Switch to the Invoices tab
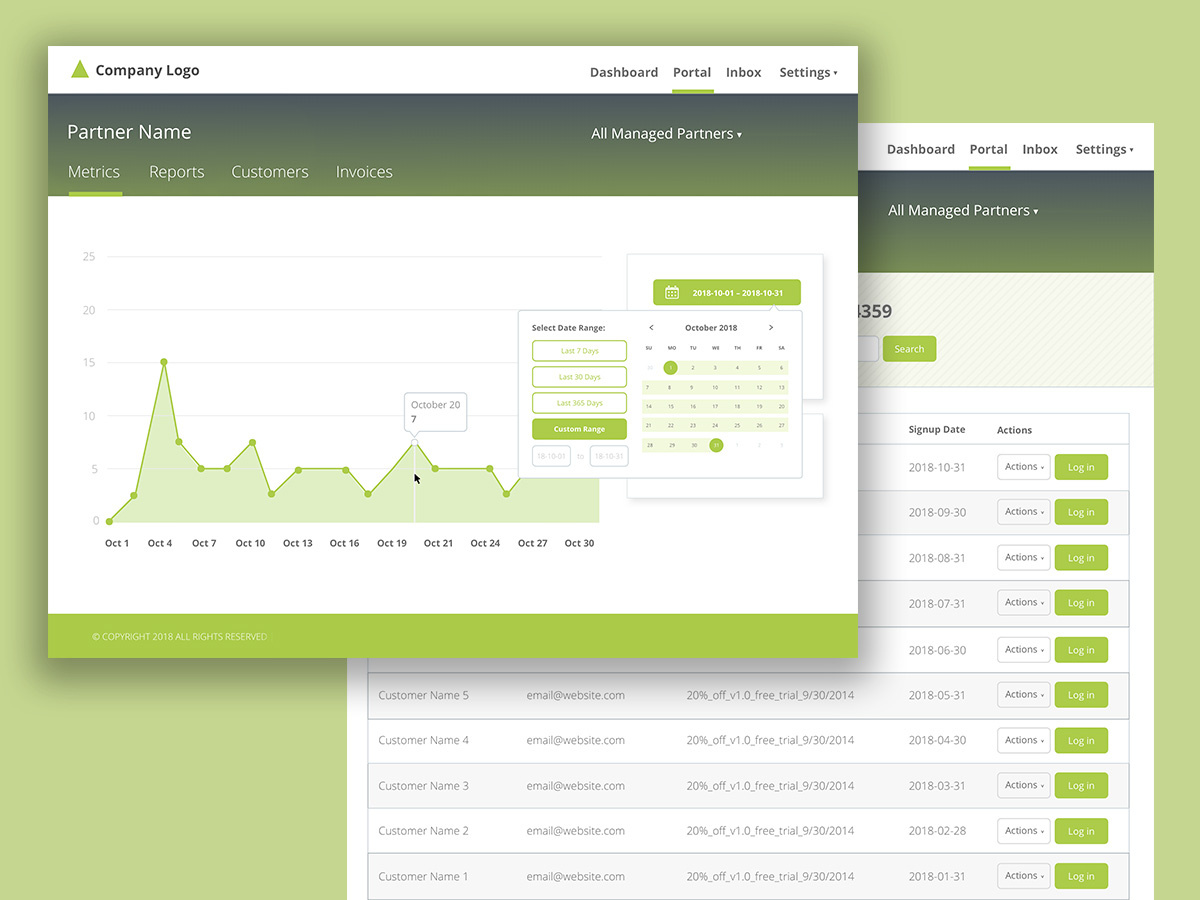The height and width of the screenshot is (900, 1200). (x=364, y=172)
